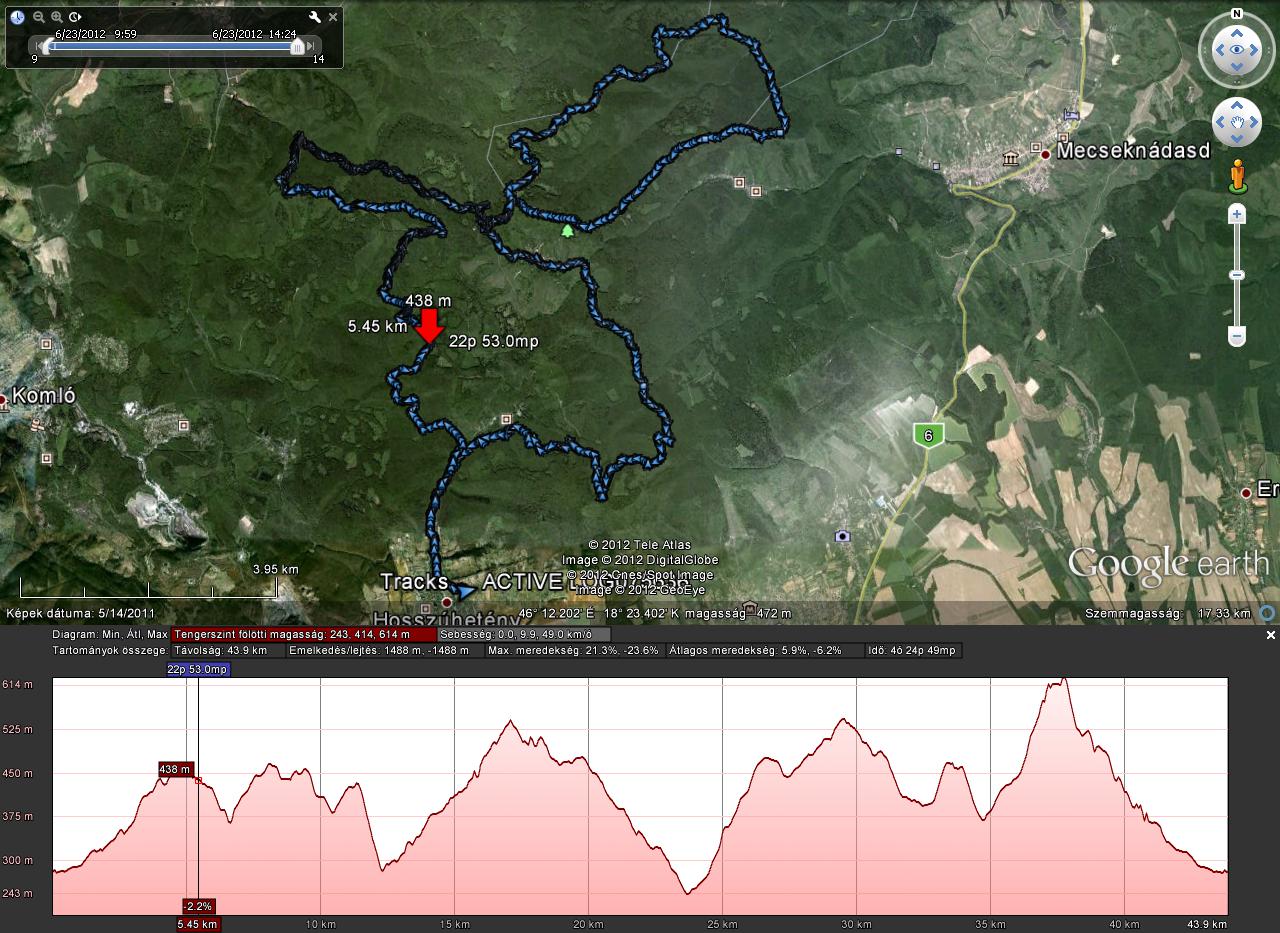Click the Tracks label on map
1280x933 pixels.
[414, 582]
